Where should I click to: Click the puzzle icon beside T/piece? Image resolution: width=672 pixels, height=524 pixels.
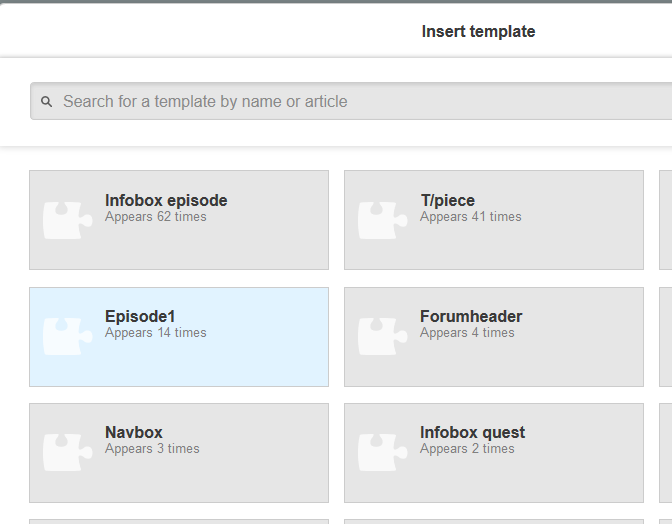point(383,220)
